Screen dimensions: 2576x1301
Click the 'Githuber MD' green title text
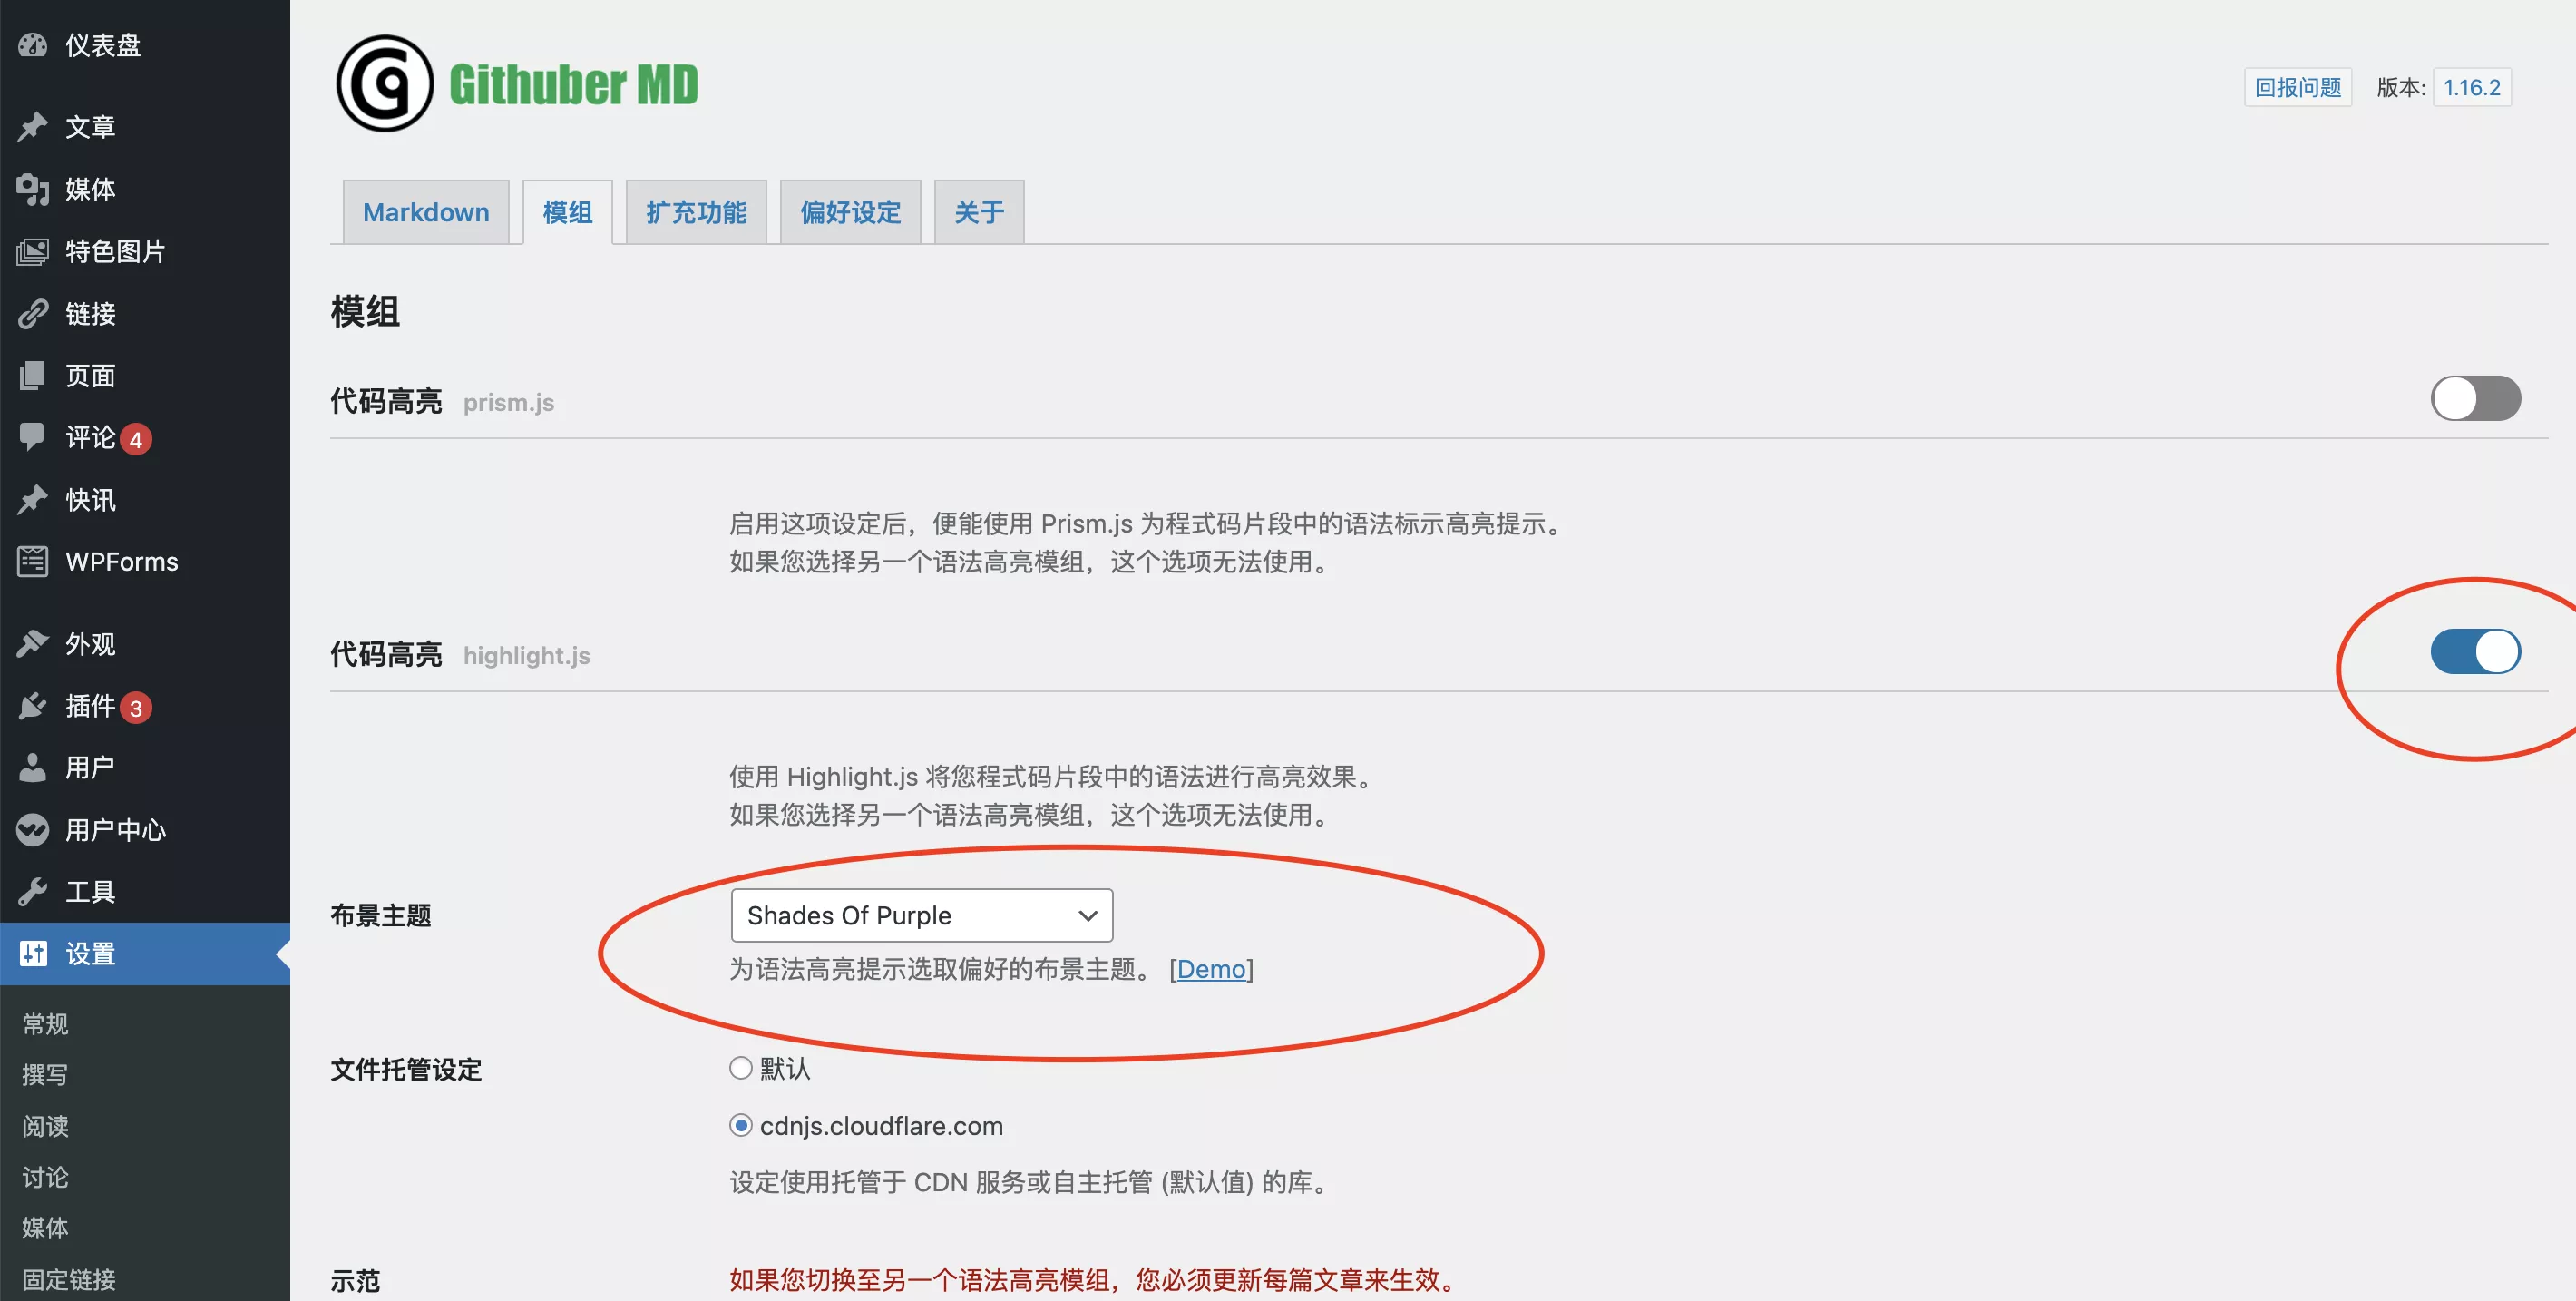click(573, 84)
